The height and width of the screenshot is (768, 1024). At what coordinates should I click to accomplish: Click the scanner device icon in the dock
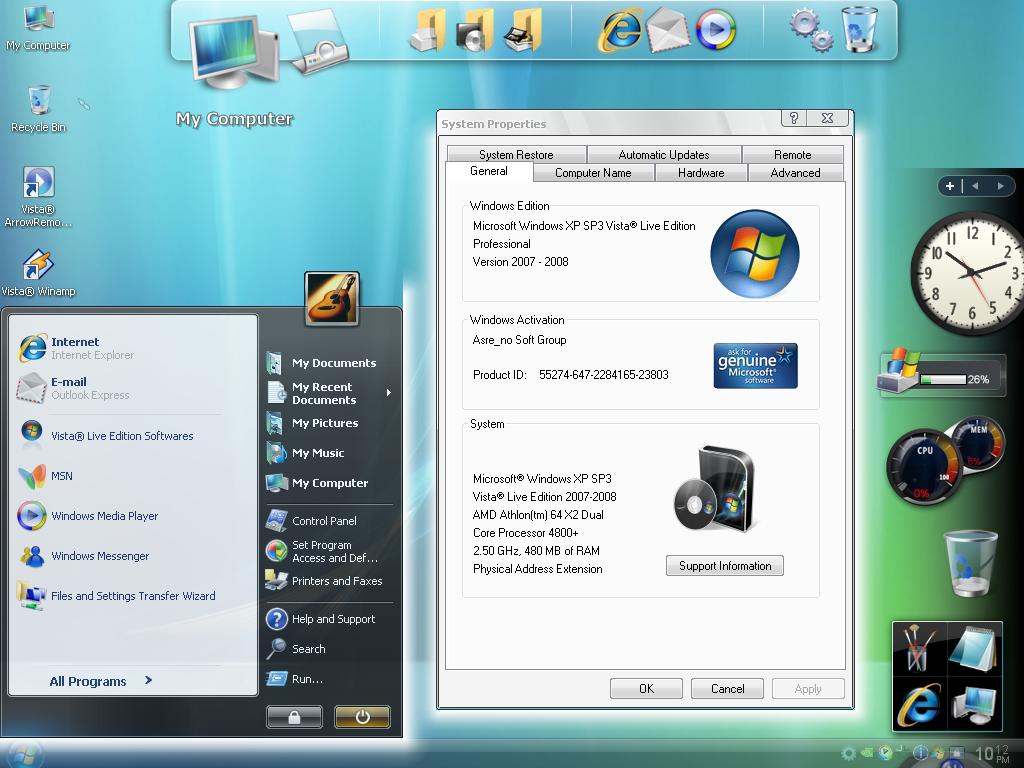(317, 40)
